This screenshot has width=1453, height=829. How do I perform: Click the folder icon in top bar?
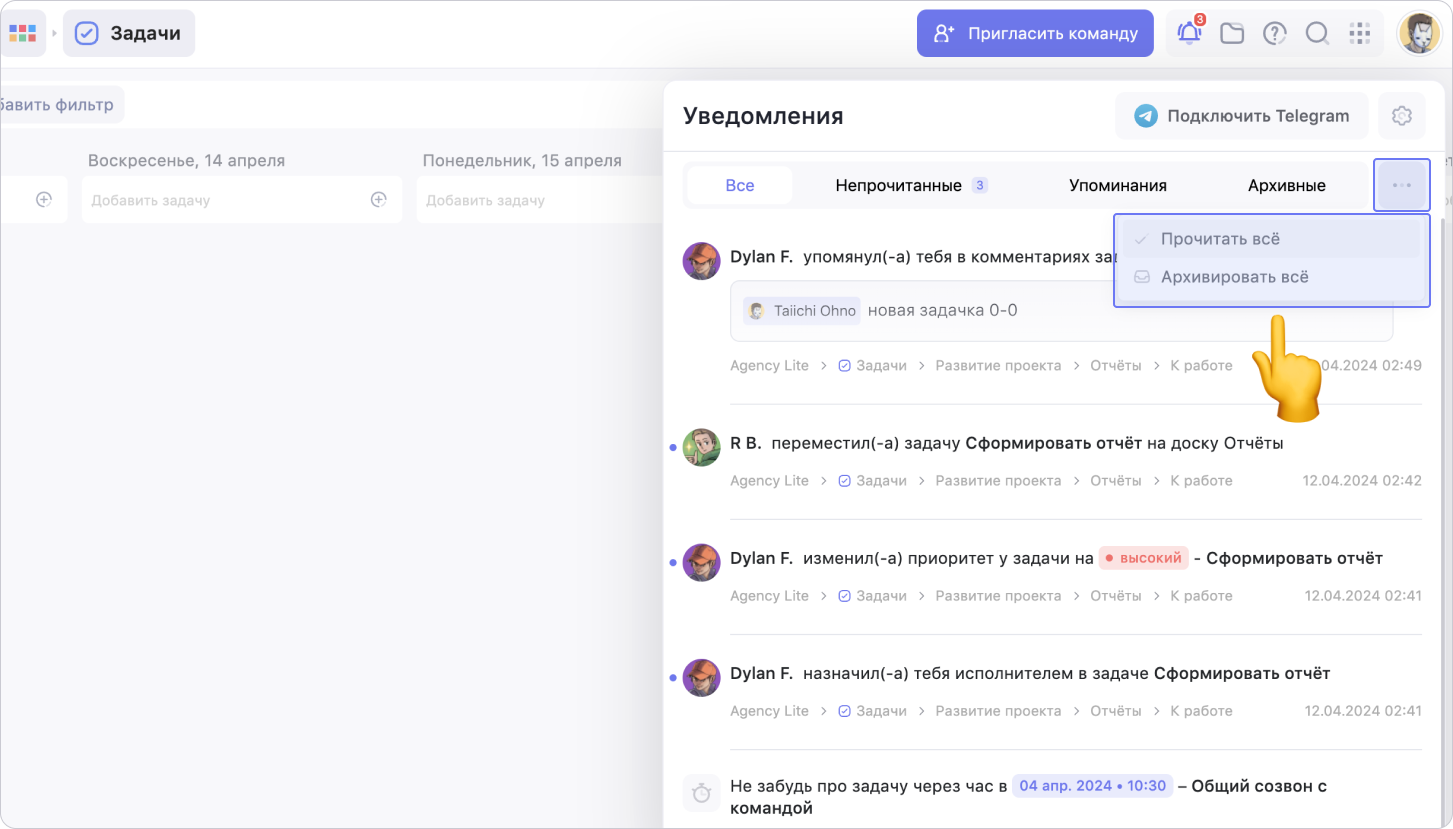pos(1232,33)
